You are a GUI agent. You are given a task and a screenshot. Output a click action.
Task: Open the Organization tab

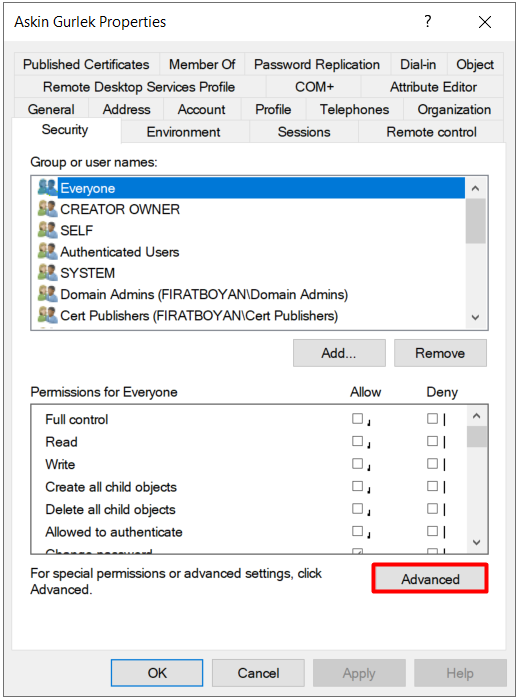tap(454, 109)
